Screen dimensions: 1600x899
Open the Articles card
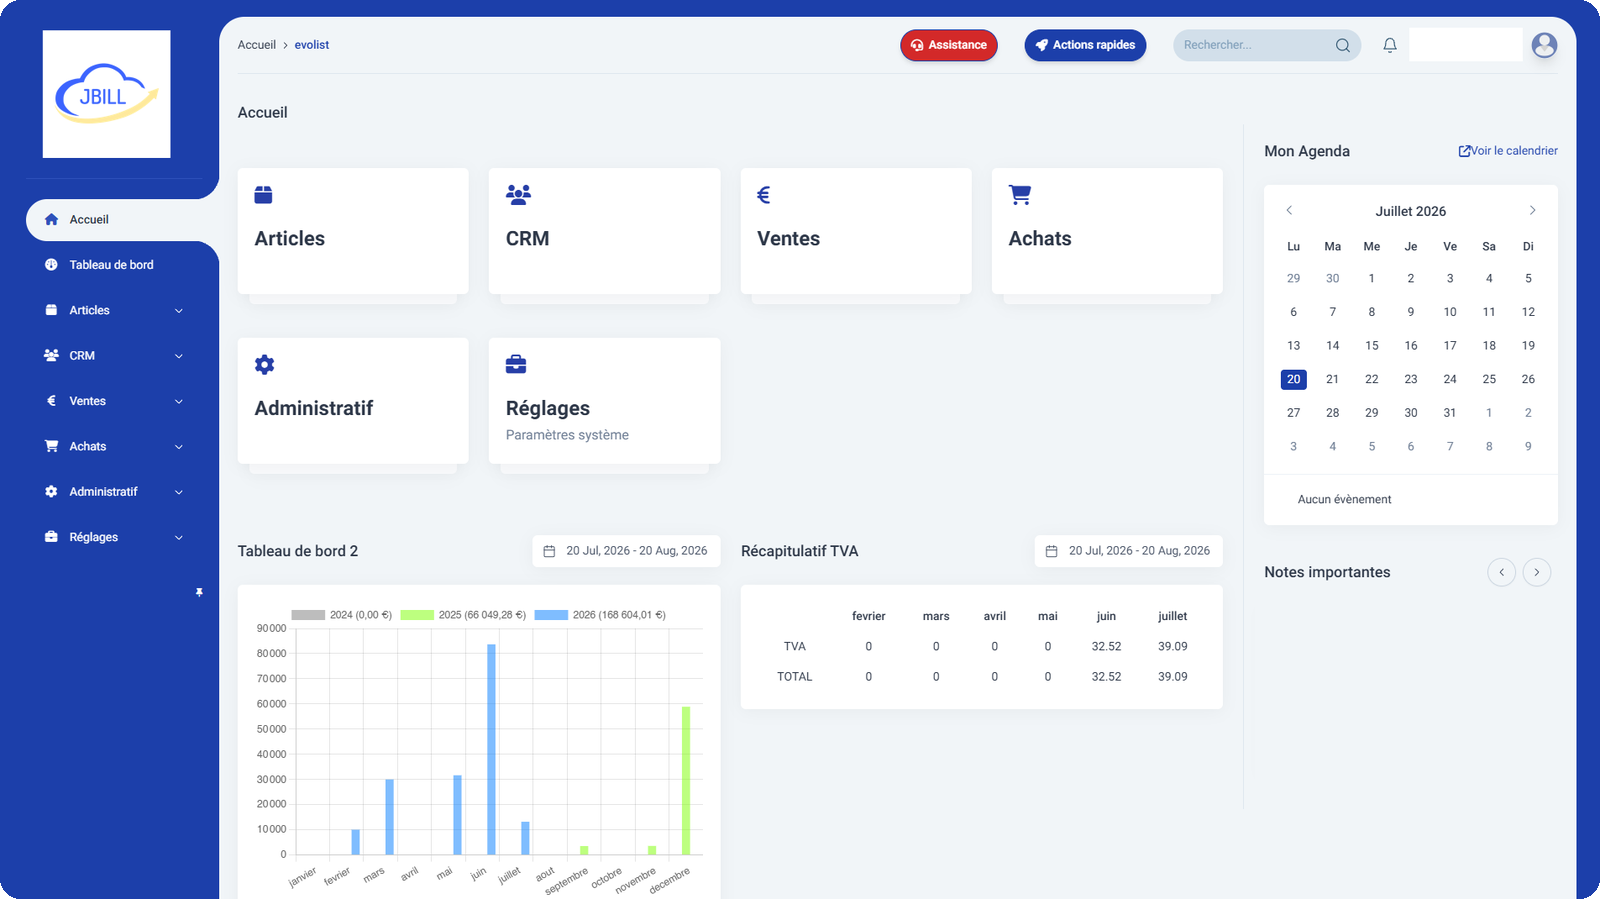(353, 231)
